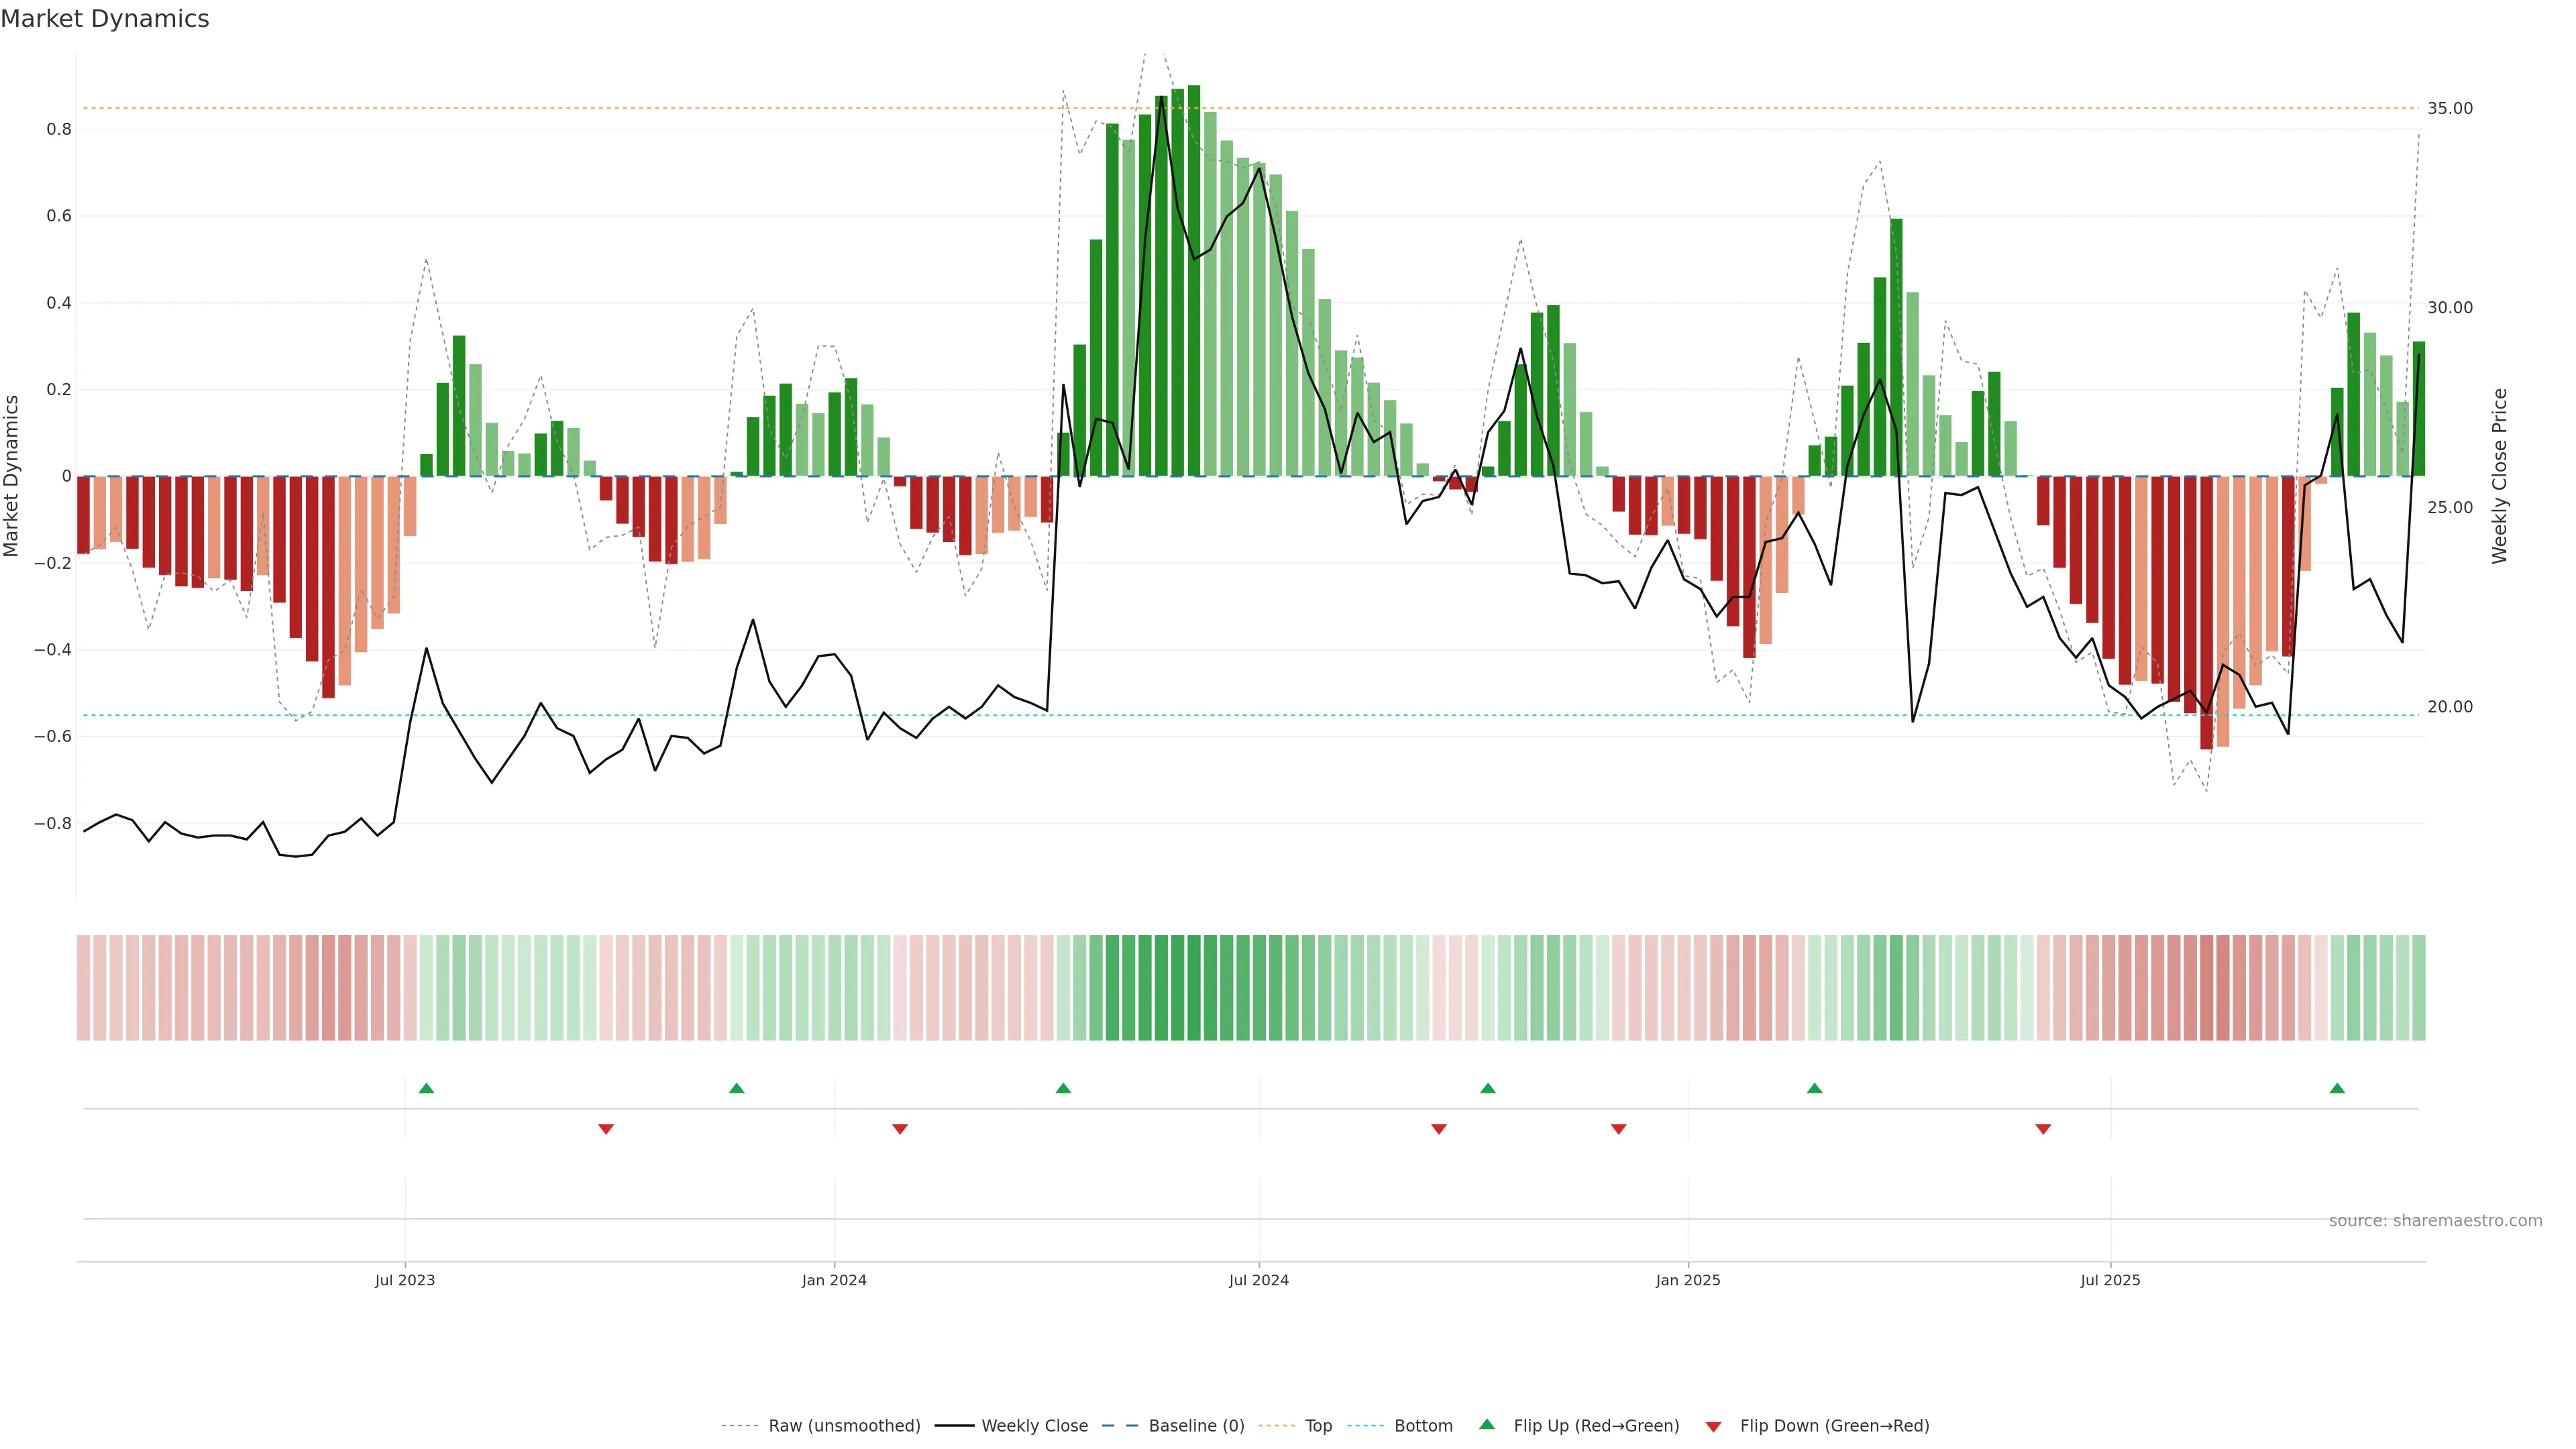Click the tallest dark green histogram bar
Image resolution: width=2576 pixels, height=1449 pixels.
pyautogui.click(x=1194, y=280)
